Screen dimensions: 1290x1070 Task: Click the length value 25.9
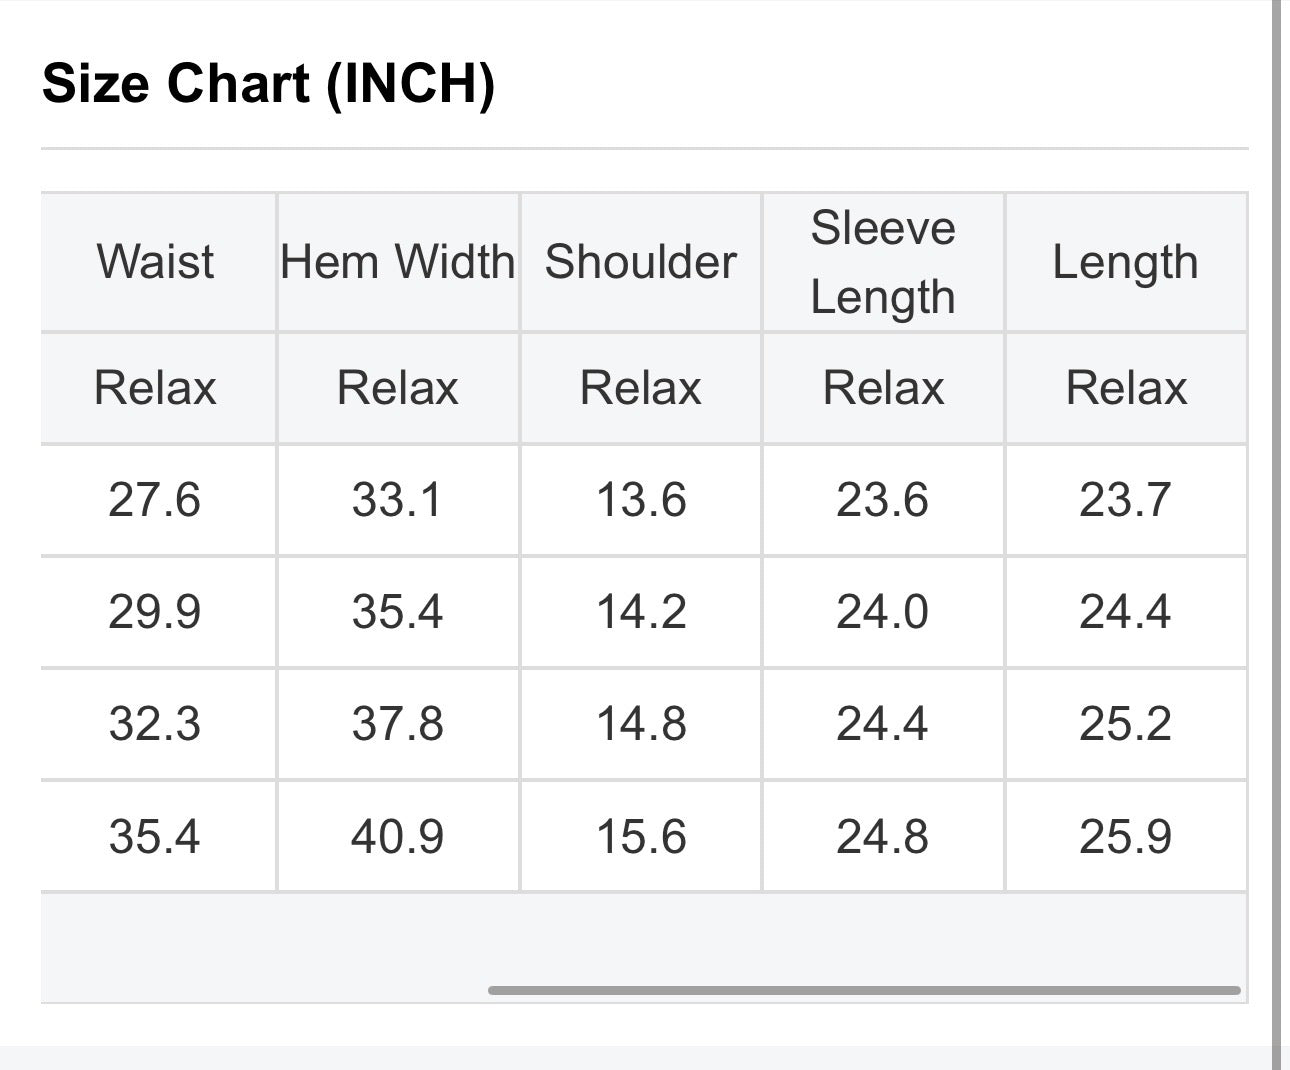click(1126, 837)
